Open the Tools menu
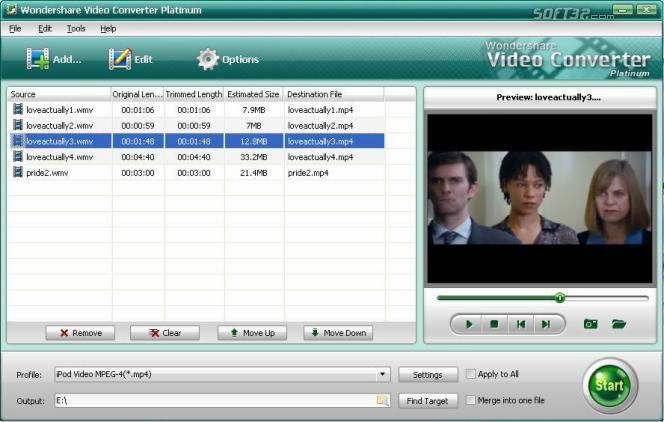Screen dimensions: 664x422 (x=76, y=29)
